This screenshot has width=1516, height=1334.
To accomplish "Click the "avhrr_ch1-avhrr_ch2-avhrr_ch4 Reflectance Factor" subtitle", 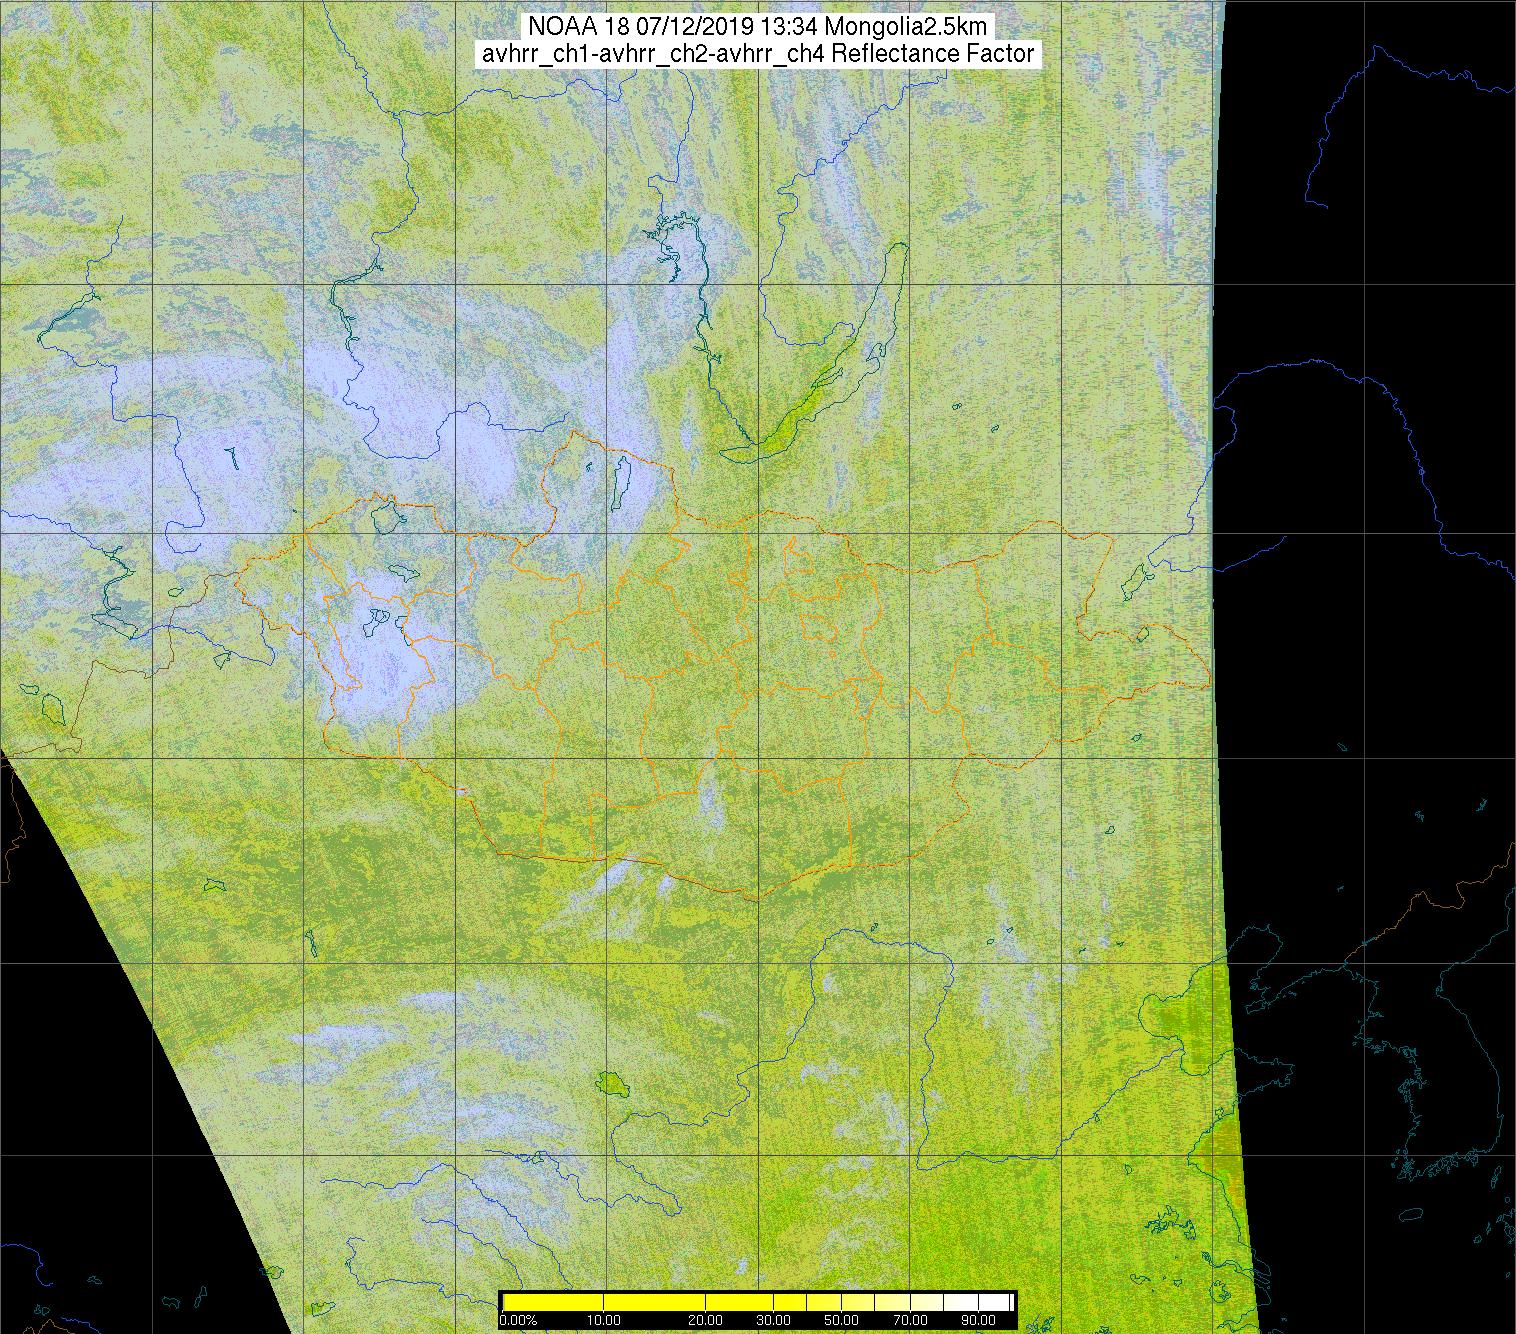I will (758, 54).
